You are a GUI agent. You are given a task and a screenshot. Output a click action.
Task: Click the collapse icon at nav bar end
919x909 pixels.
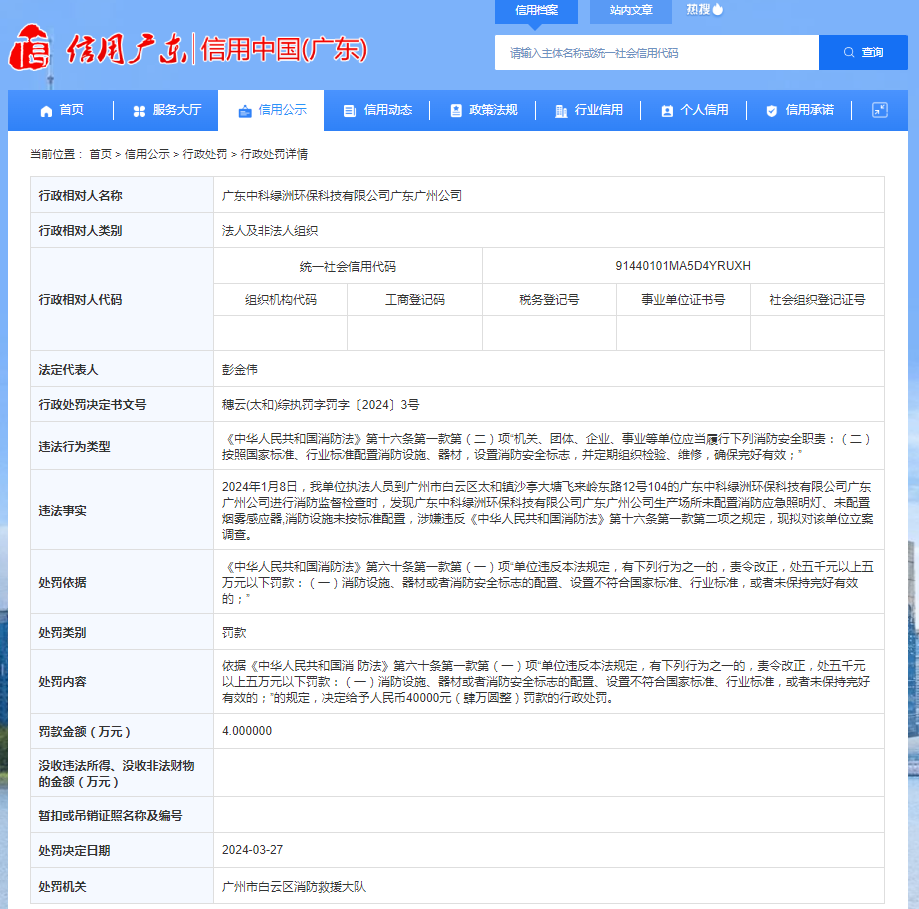pos(880,110)
